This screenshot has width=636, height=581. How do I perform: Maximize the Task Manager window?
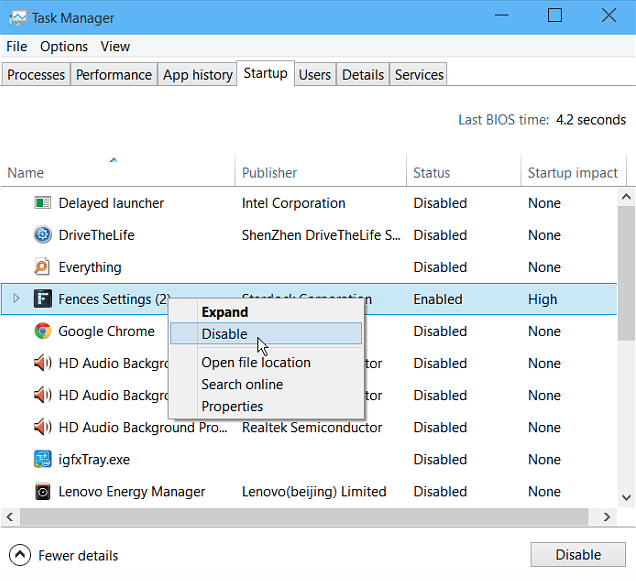[554, 16]
